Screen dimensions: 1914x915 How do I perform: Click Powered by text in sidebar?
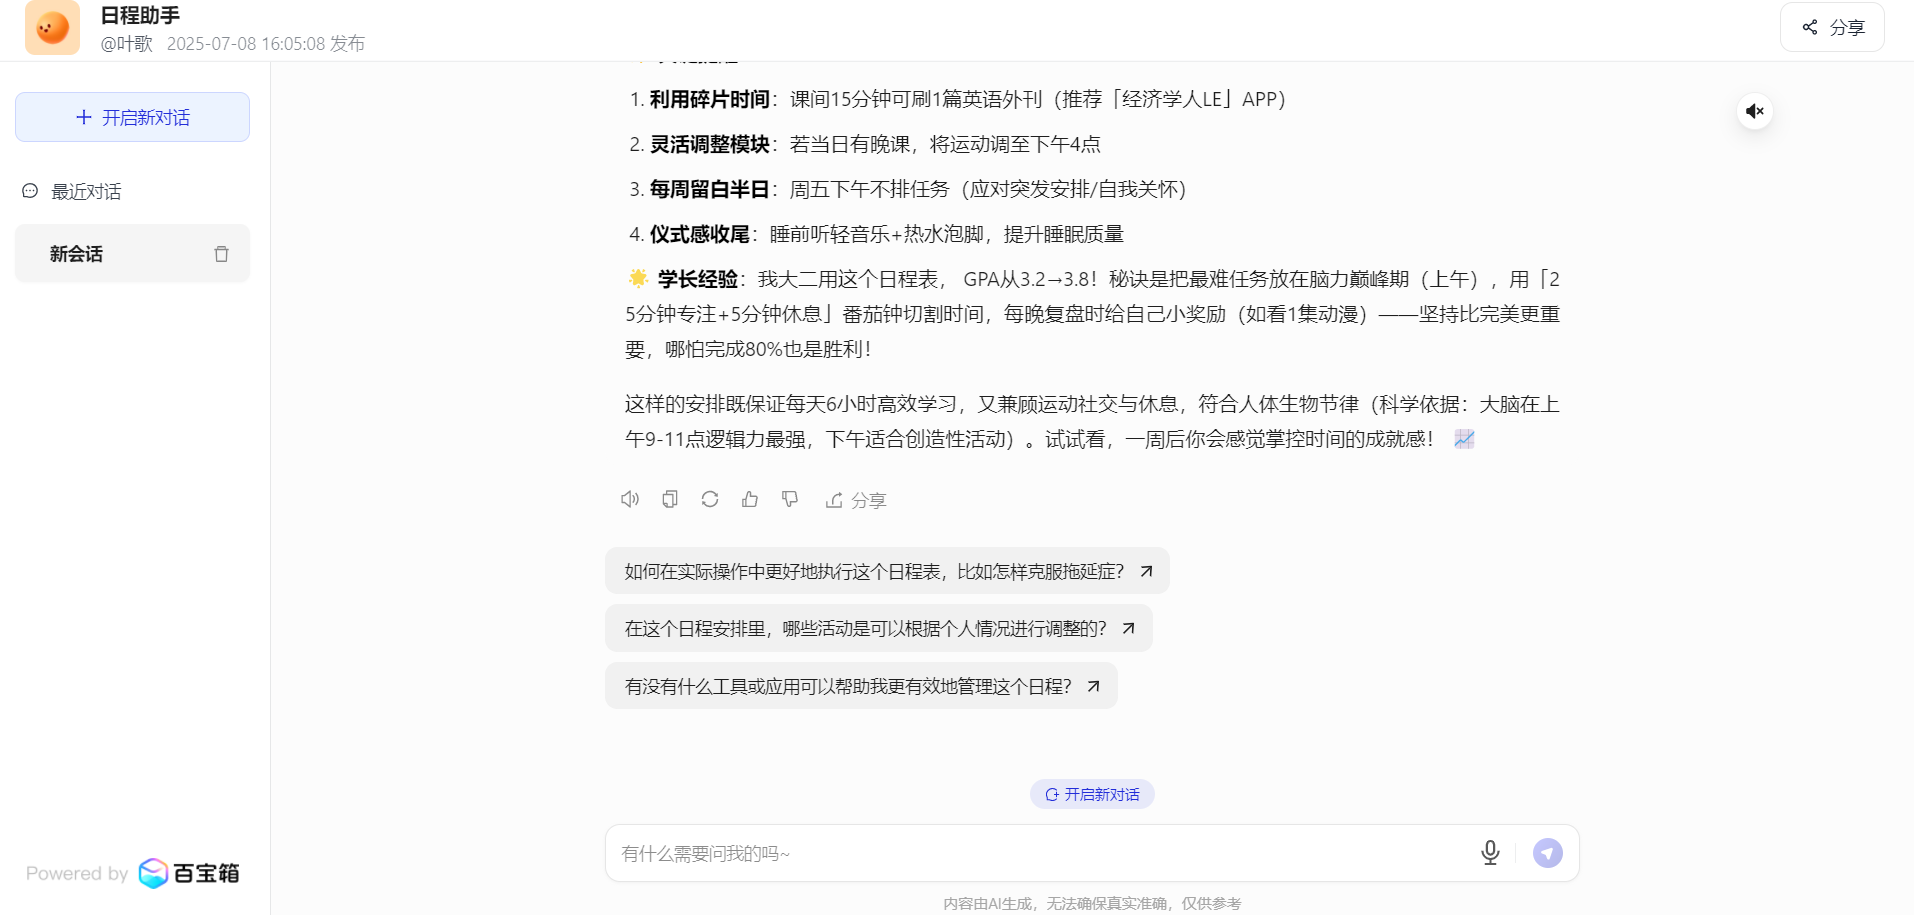tap(77, 873)
